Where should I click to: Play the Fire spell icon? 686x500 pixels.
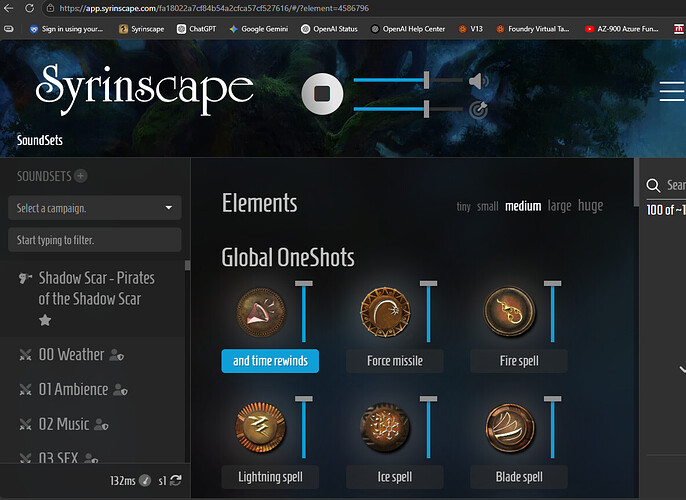510,312
